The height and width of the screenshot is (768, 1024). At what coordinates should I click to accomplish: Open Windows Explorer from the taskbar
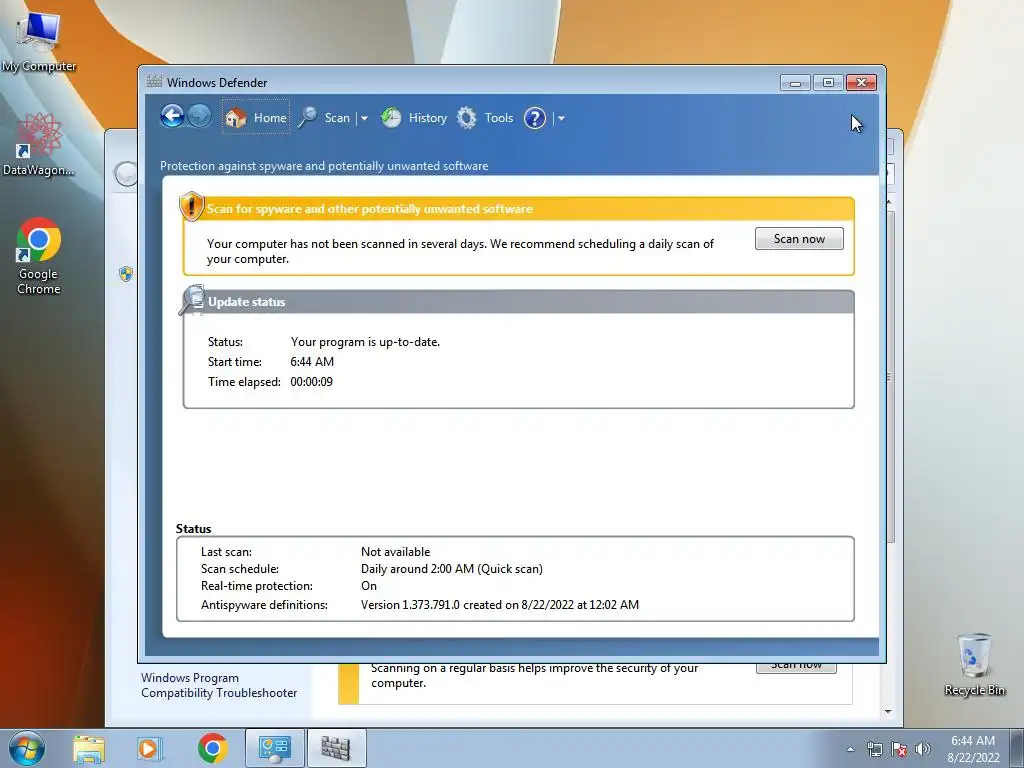(89, 748)
